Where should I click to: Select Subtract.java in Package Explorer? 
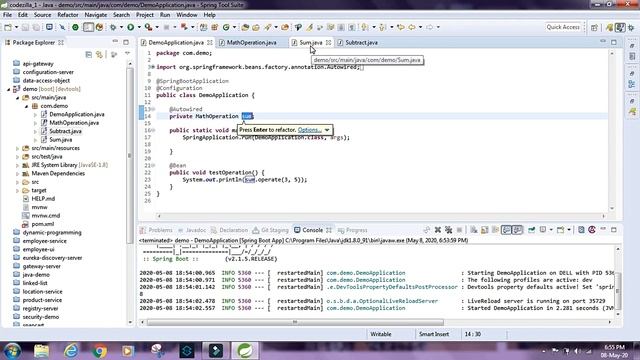click(65, 131)
